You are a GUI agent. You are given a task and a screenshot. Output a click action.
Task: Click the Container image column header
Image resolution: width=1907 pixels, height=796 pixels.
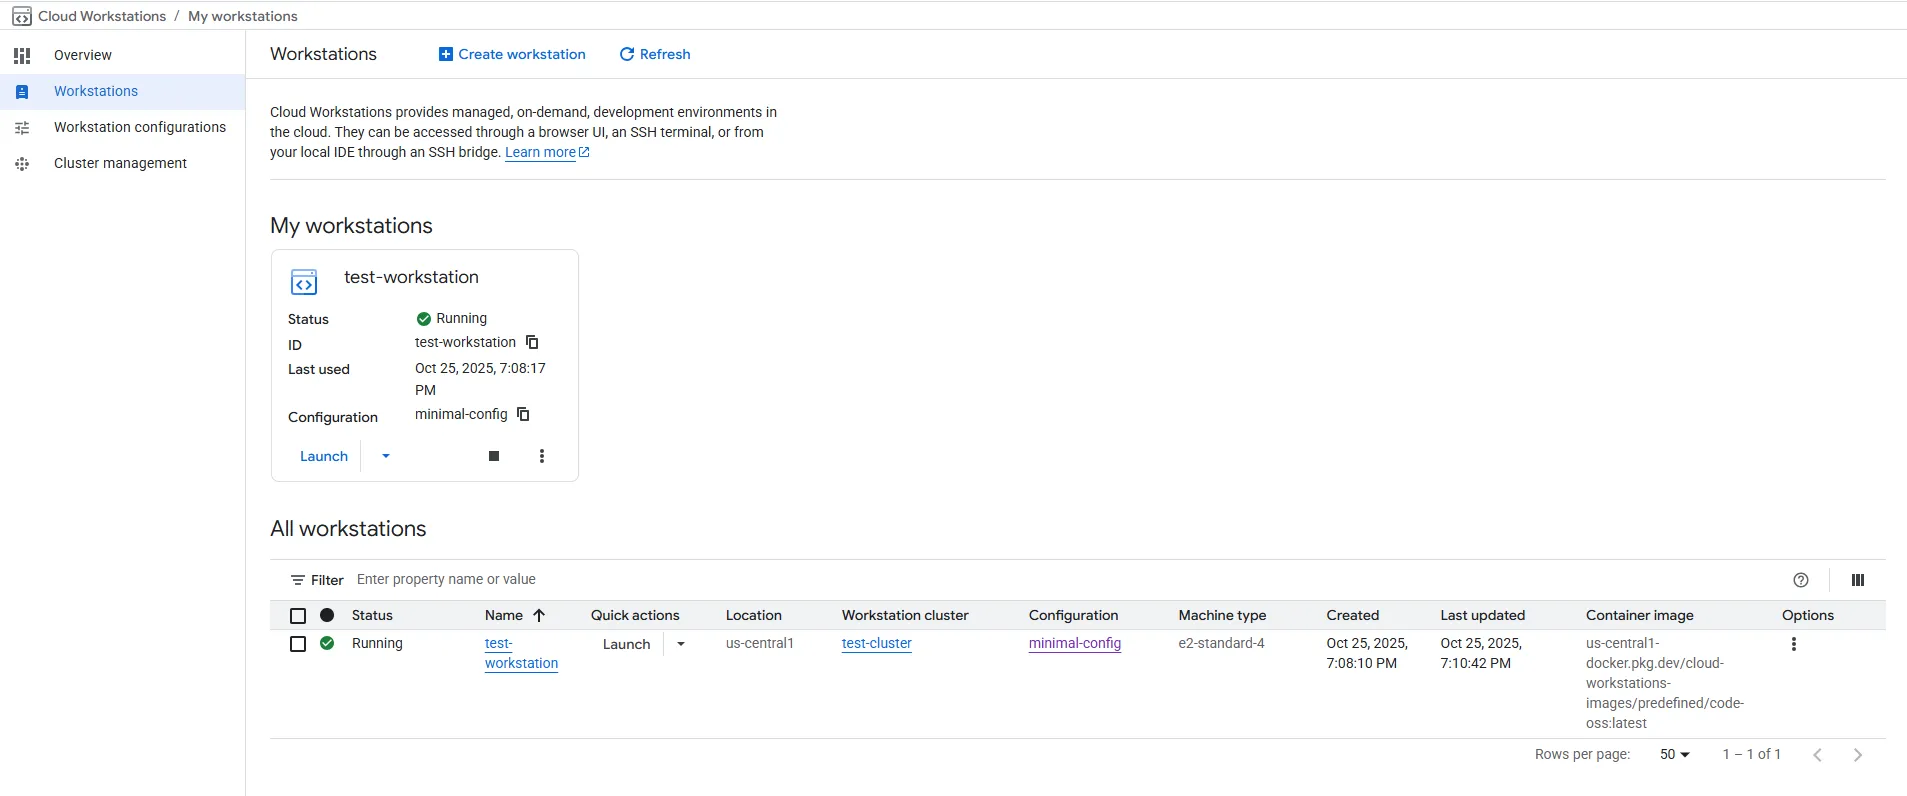tap(1640, 616)
